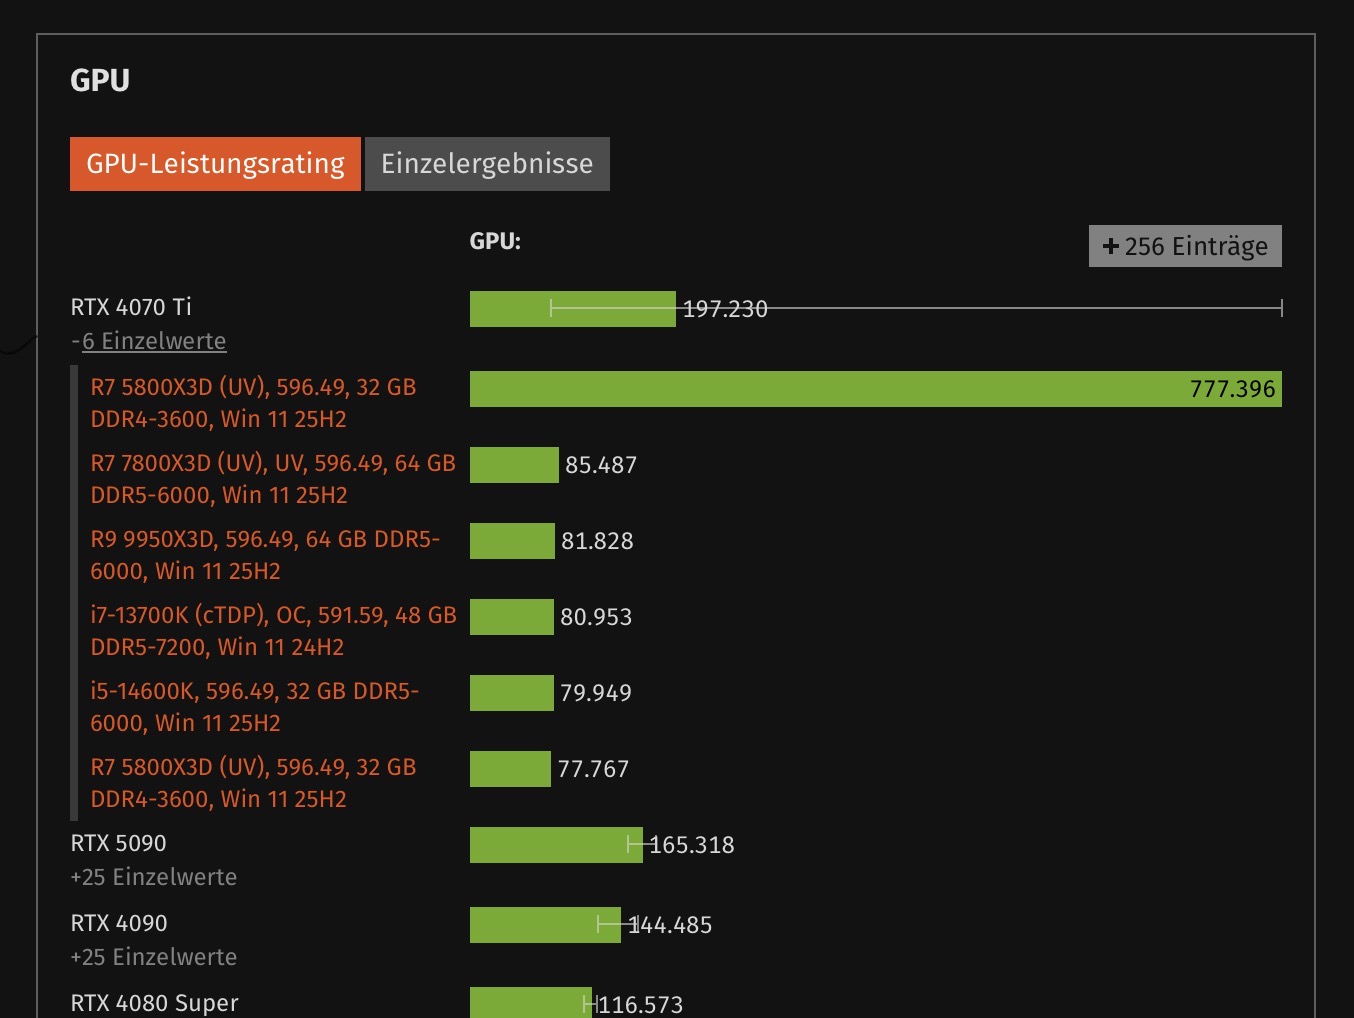Screen dimensions: 1354x1018
Task: Click the RTX 4090 row label
Action: click(119, 923)
